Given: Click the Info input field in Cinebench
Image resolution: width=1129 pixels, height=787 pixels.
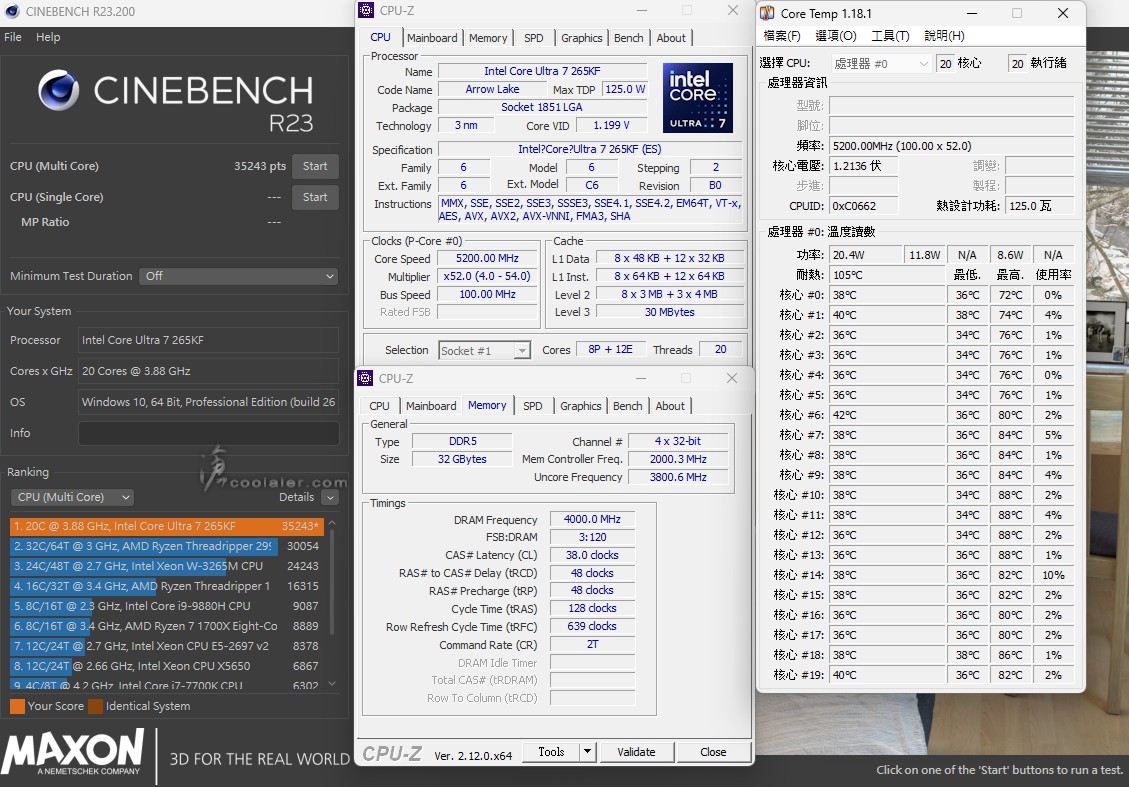Looking at the screenshot, I should tap(208, 433).
